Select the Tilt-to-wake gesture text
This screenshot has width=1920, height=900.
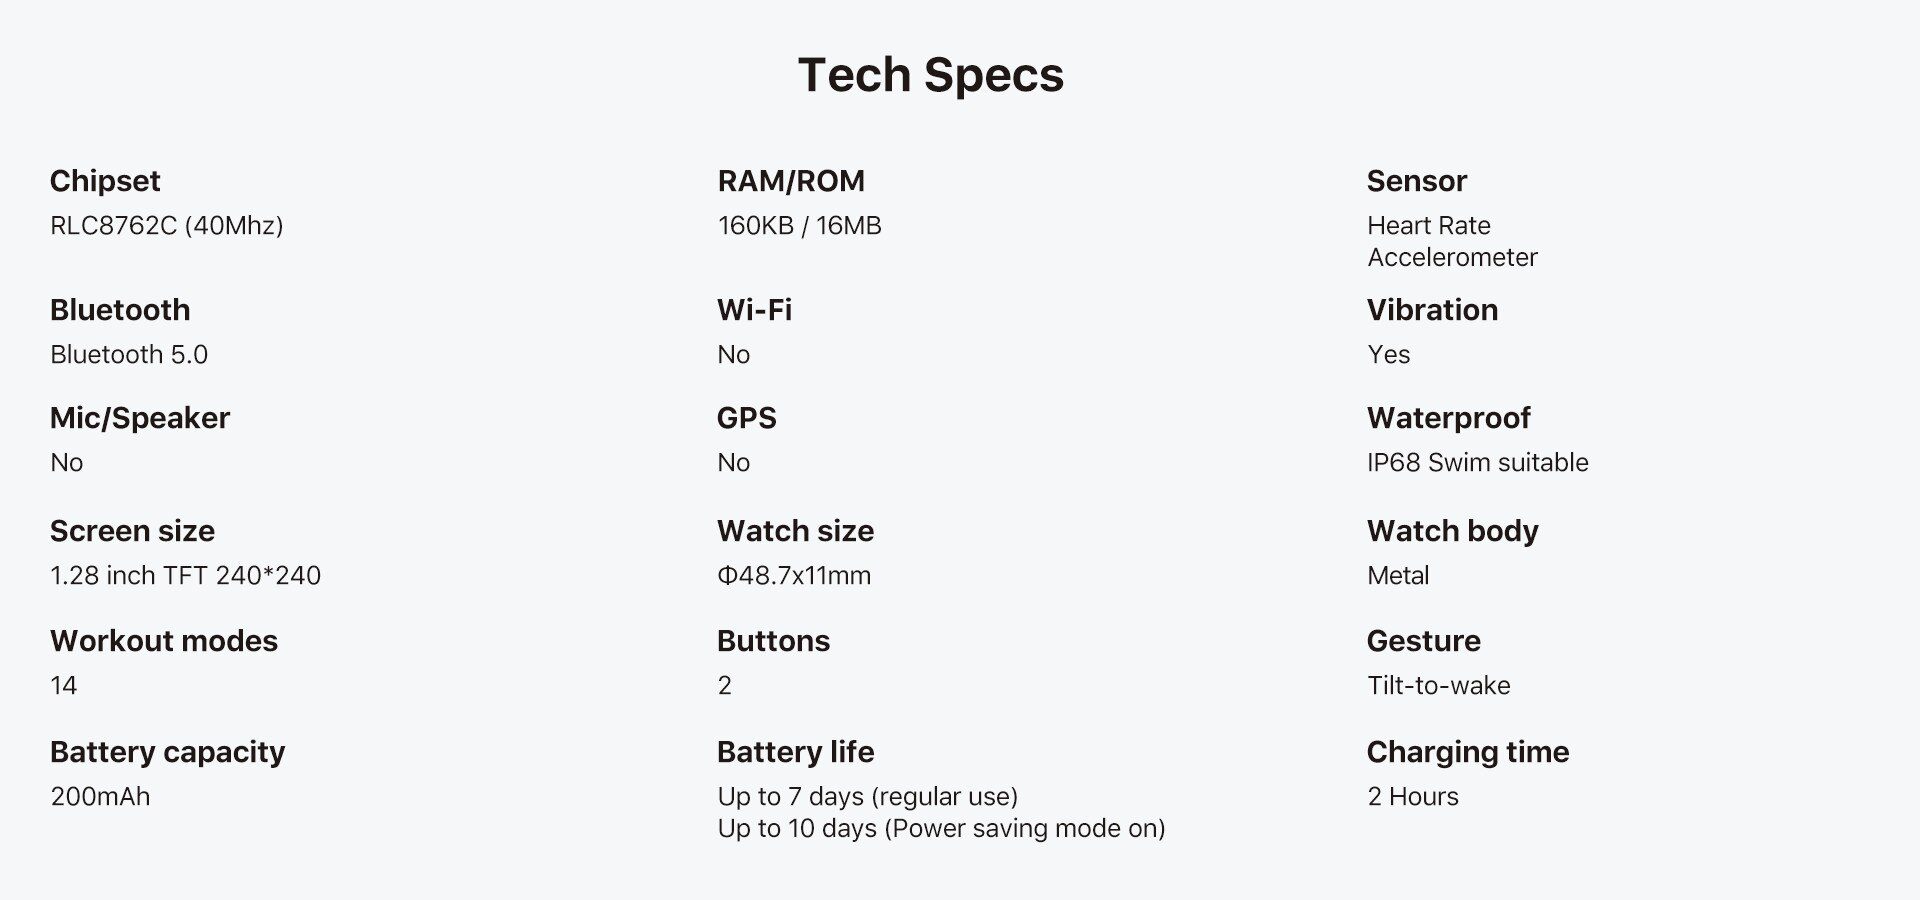click(x=1438, y=685)
